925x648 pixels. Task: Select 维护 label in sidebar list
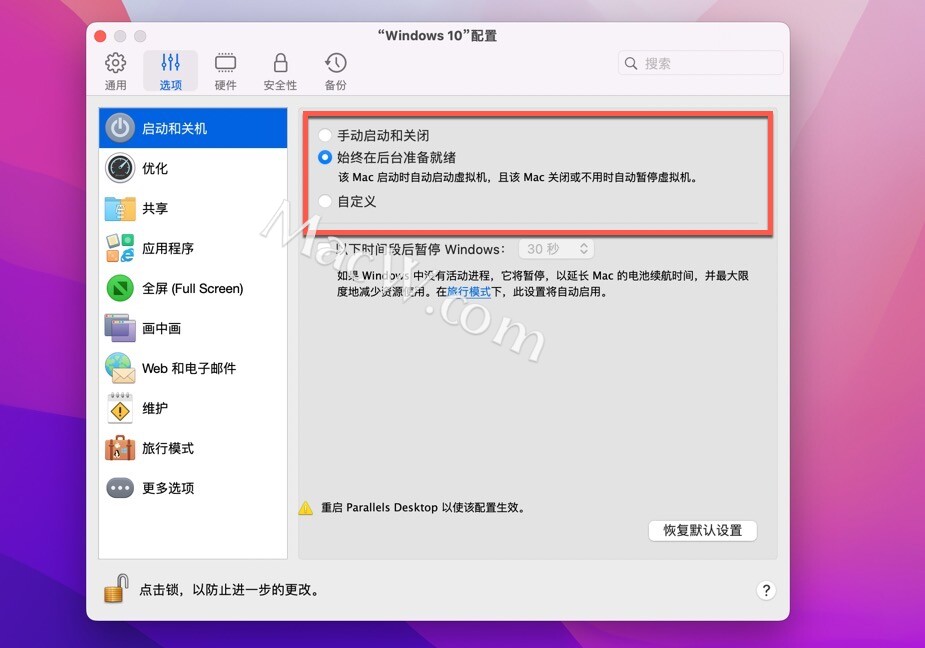pos(155,408)
